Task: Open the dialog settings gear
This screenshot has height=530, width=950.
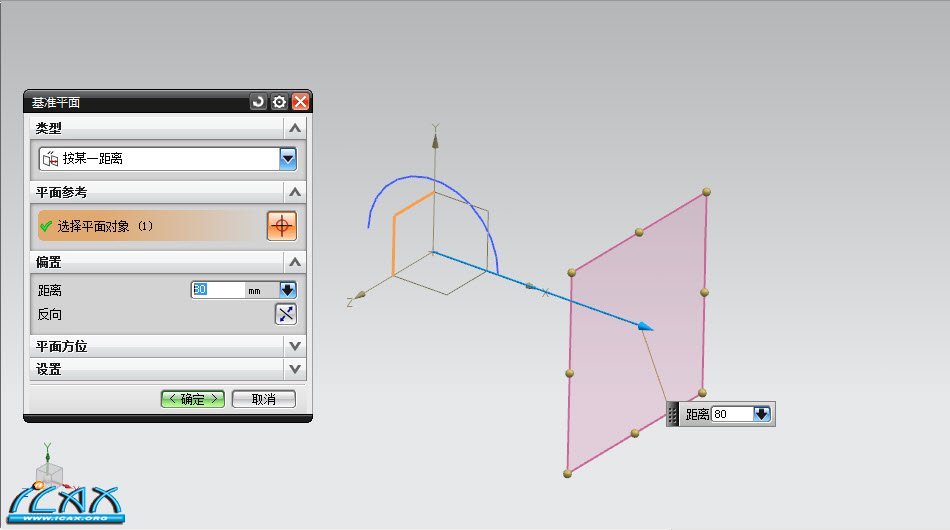Action: point(279,102)
